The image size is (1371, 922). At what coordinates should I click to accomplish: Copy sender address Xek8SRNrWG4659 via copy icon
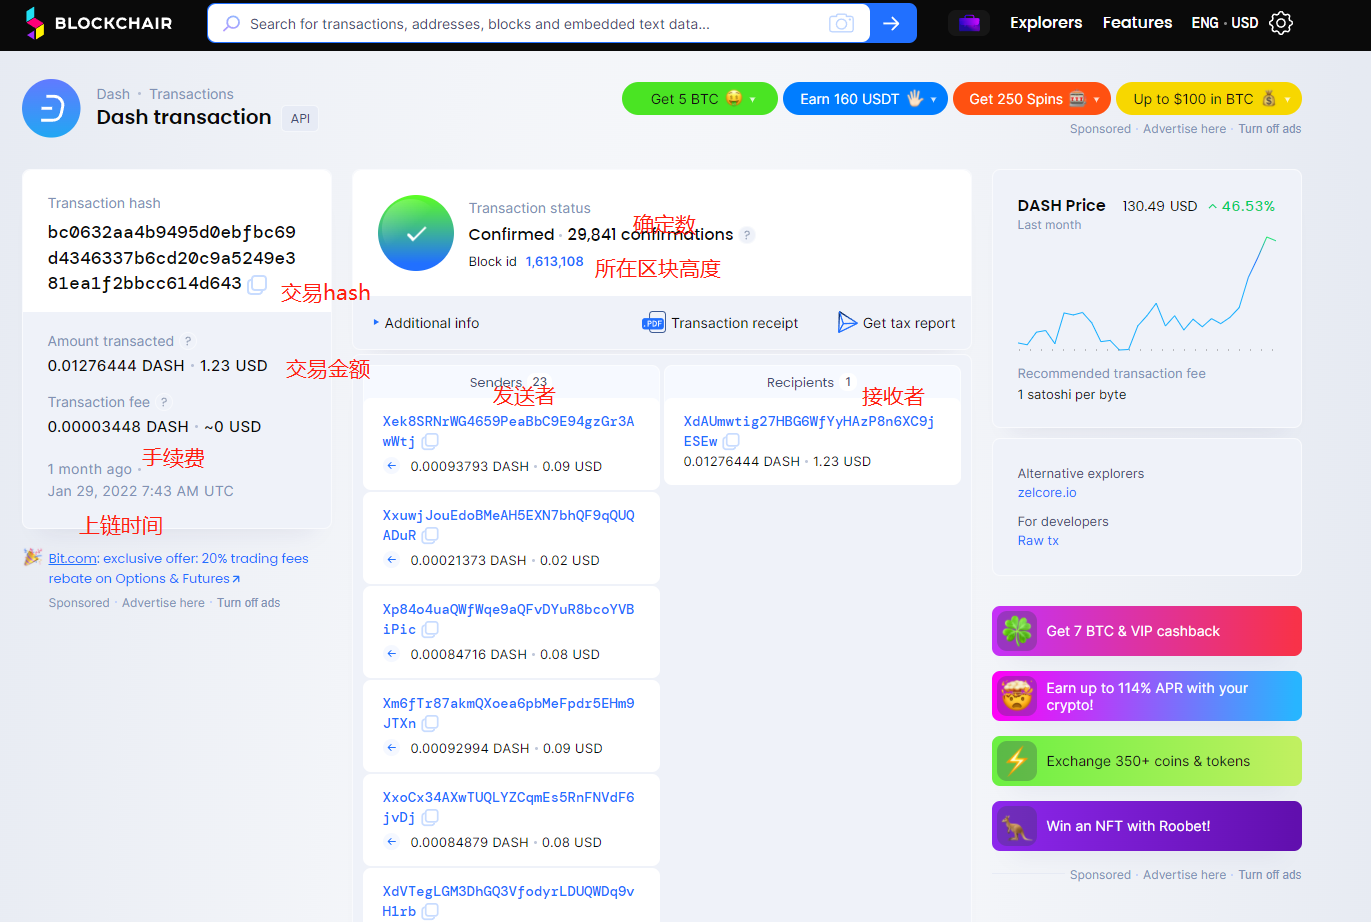[x=430, y=441]
